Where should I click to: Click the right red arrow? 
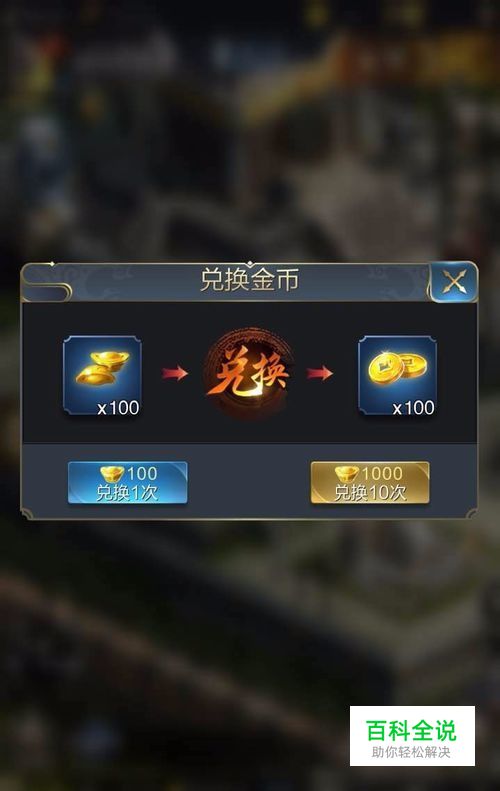point(320,373)
